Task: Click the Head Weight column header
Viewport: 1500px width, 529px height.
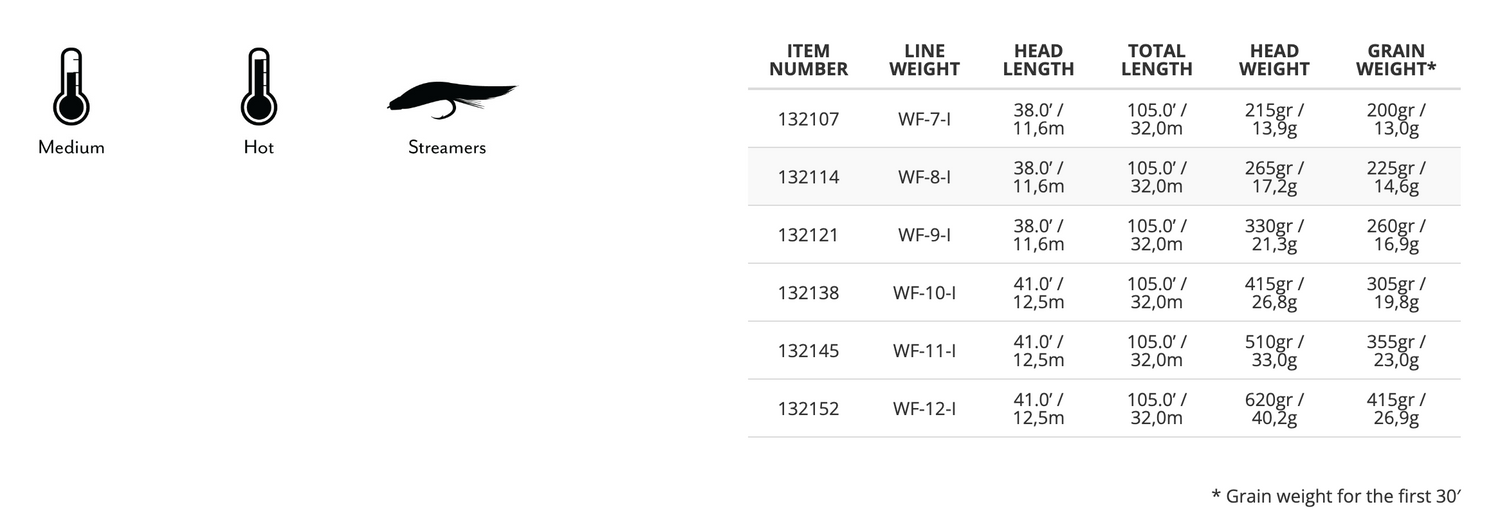Action: pyautogui.click(x=1274, y=60)
